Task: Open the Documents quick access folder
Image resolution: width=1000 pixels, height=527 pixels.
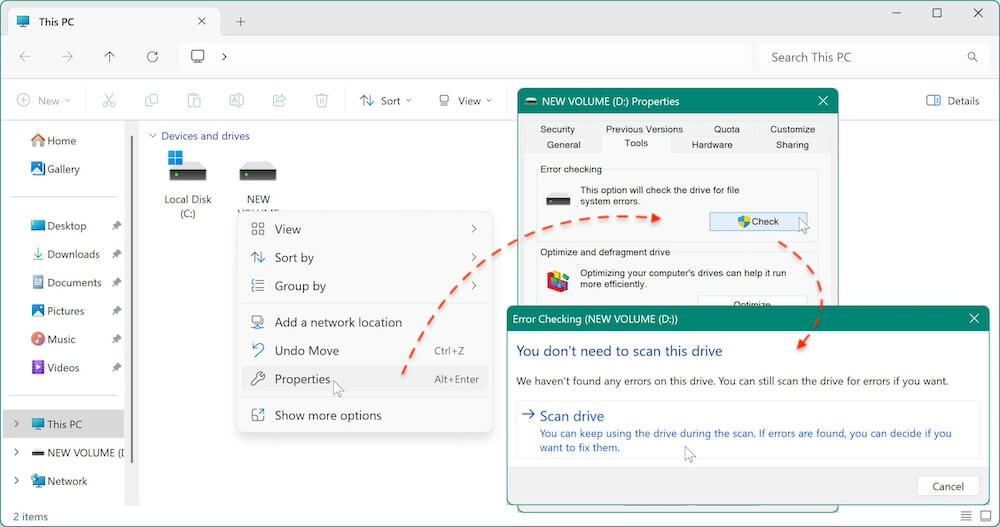Action: [x=66, y=282]
